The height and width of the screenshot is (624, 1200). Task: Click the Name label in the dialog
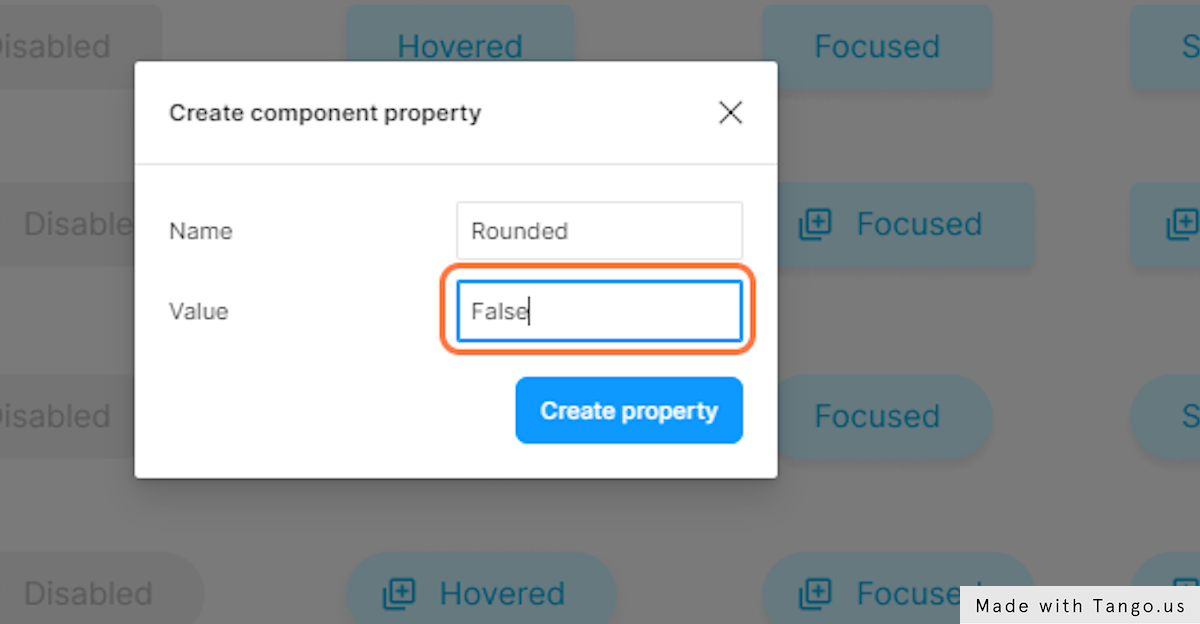tap(200, 231)
